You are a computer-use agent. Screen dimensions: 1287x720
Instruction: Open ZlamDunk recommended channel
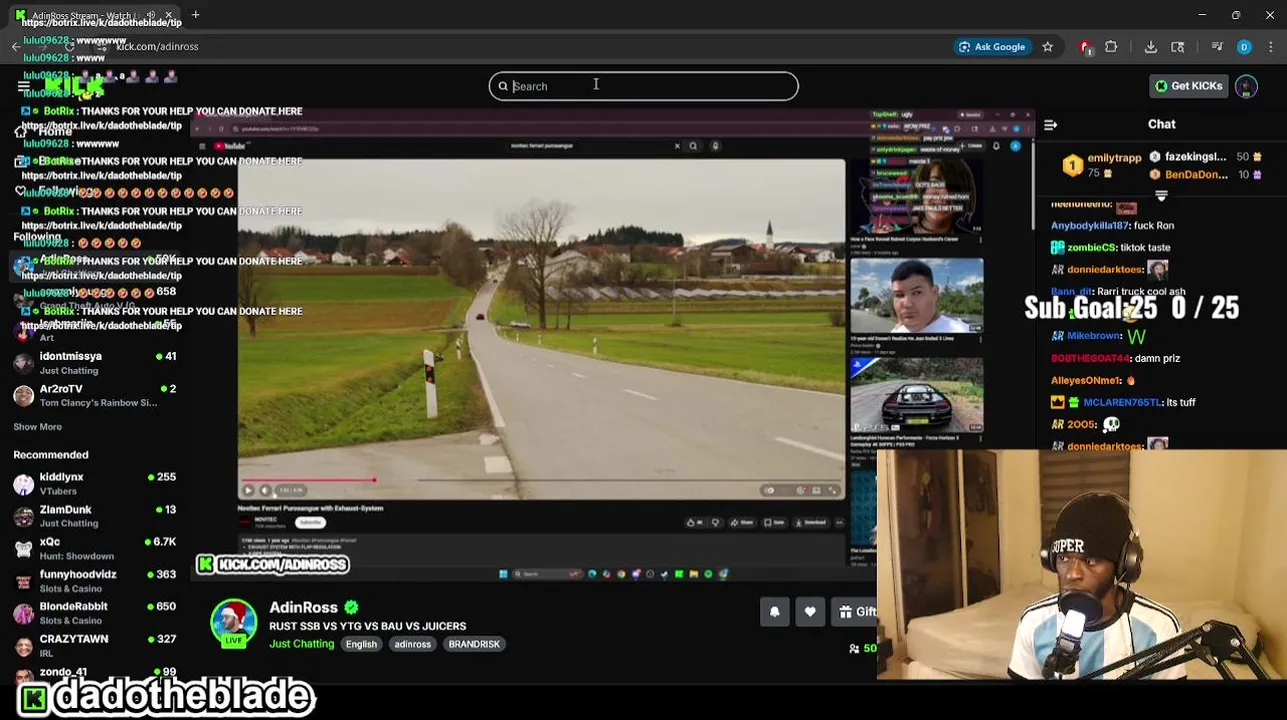(x=95, y=516)
